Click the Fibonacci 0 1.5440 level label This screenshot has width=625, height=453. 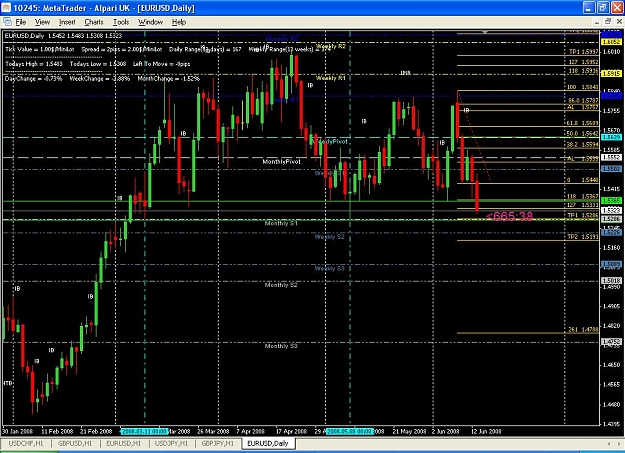583,180
